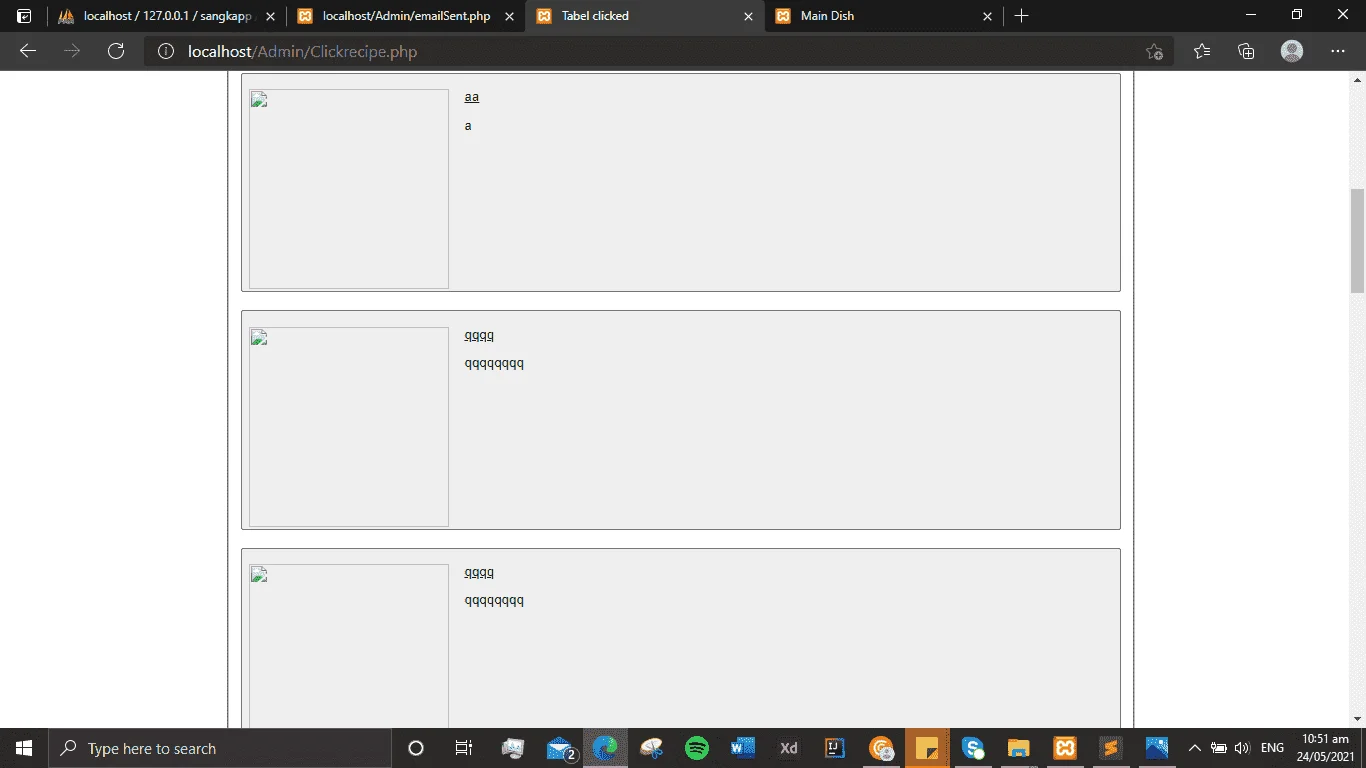The height and width of the screenshot is (768, 1366).
Task: Close the Main Dish tab
Action: pos(987,16)
